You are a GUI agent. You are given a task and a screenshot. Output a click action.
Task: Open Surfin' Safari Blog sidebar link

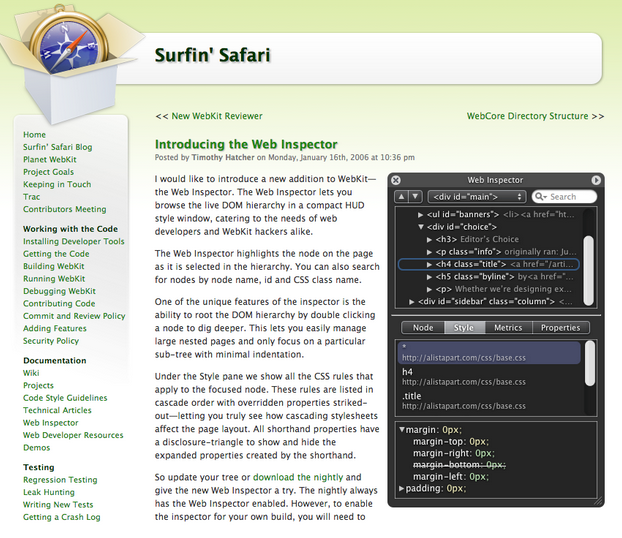point(58,147)
